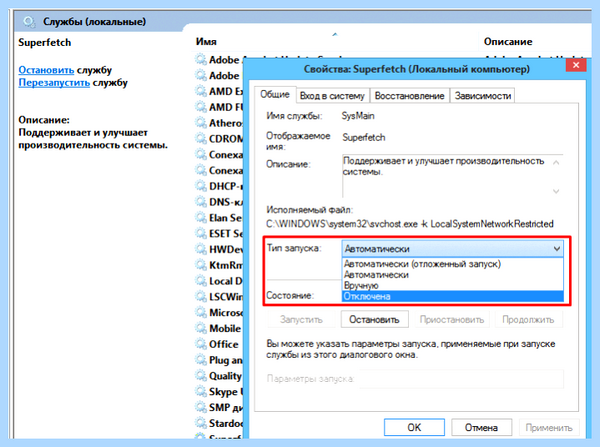The image size is (600, 447).
Task: Select the gear icon of DHCP service
Action: tap(201, 186)
